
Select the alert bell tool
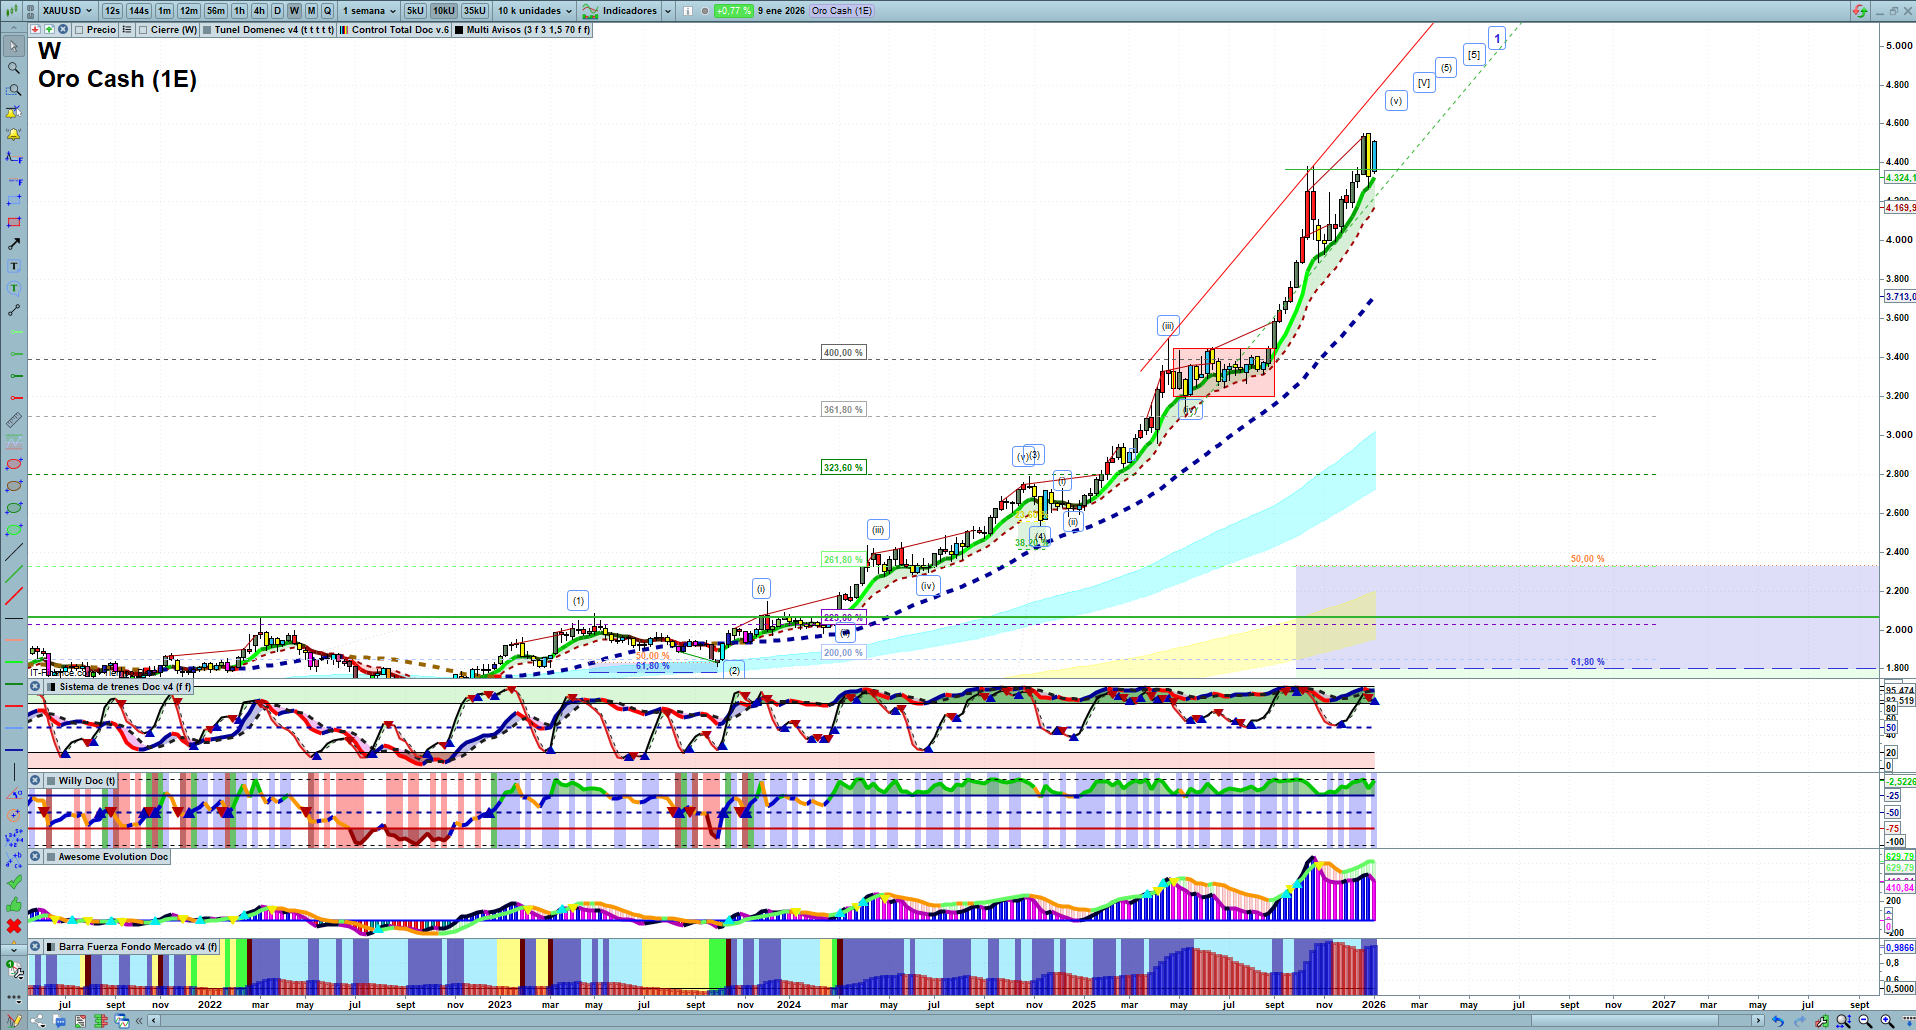(14, 134)
